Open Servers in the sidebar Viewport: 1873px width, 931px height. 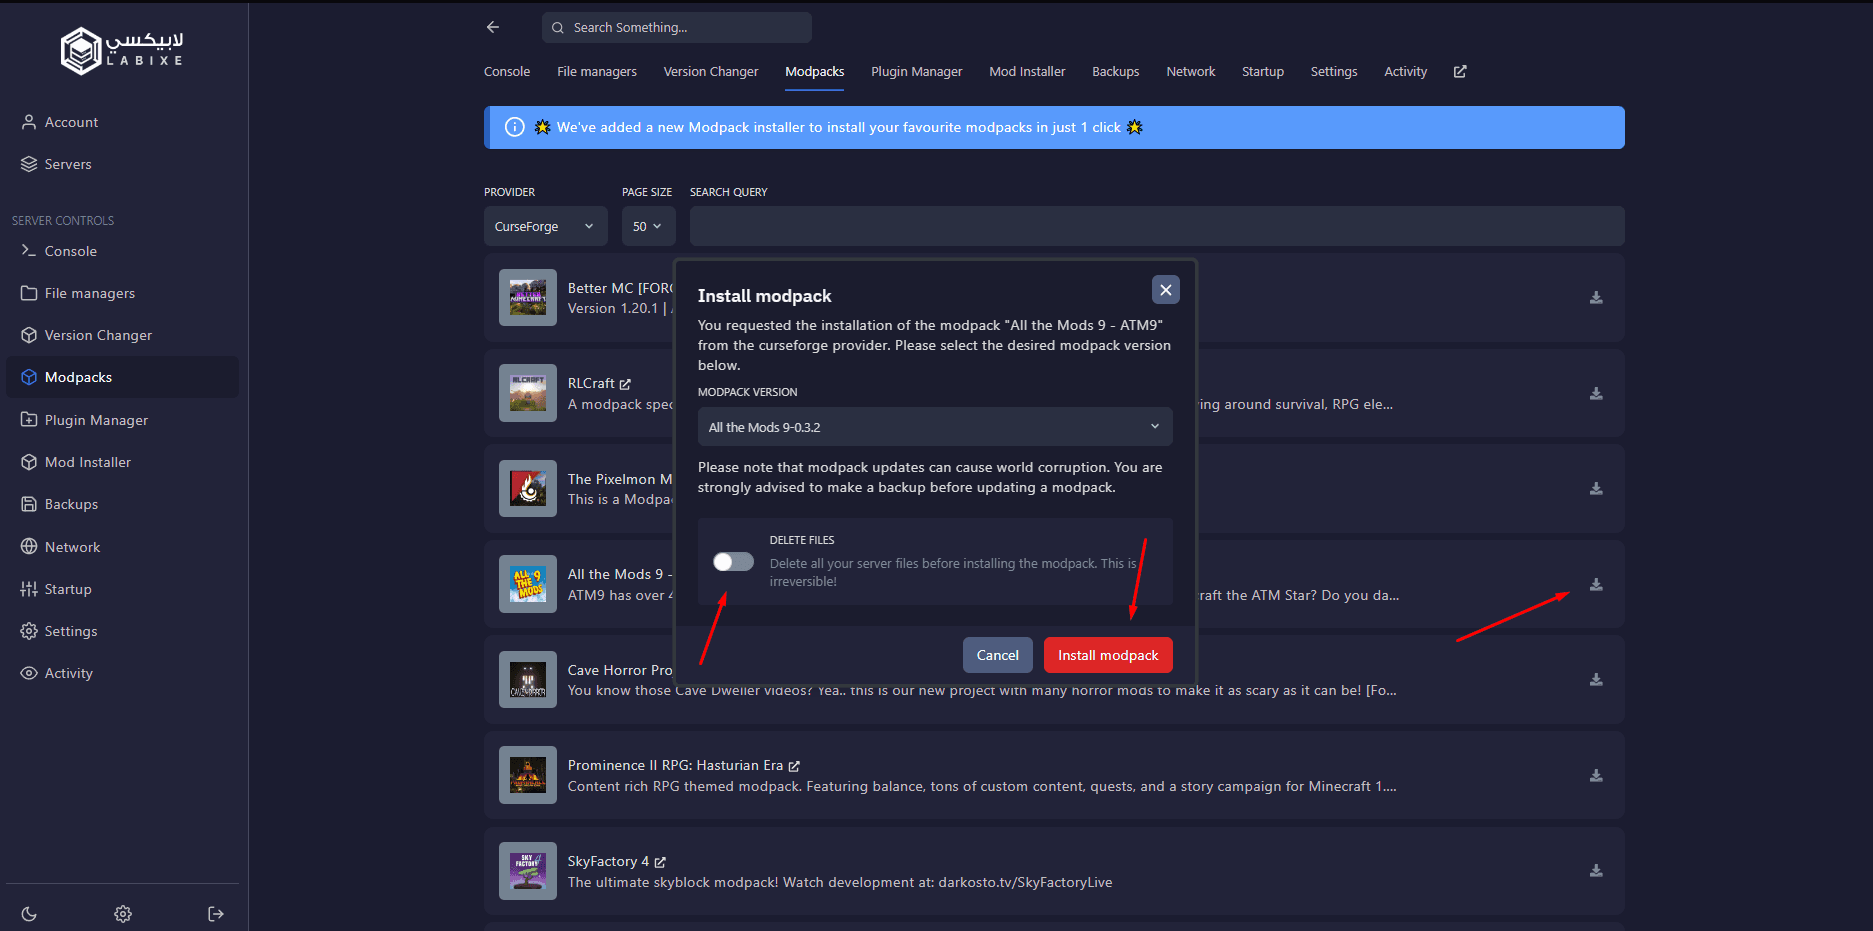click(122, 164)
